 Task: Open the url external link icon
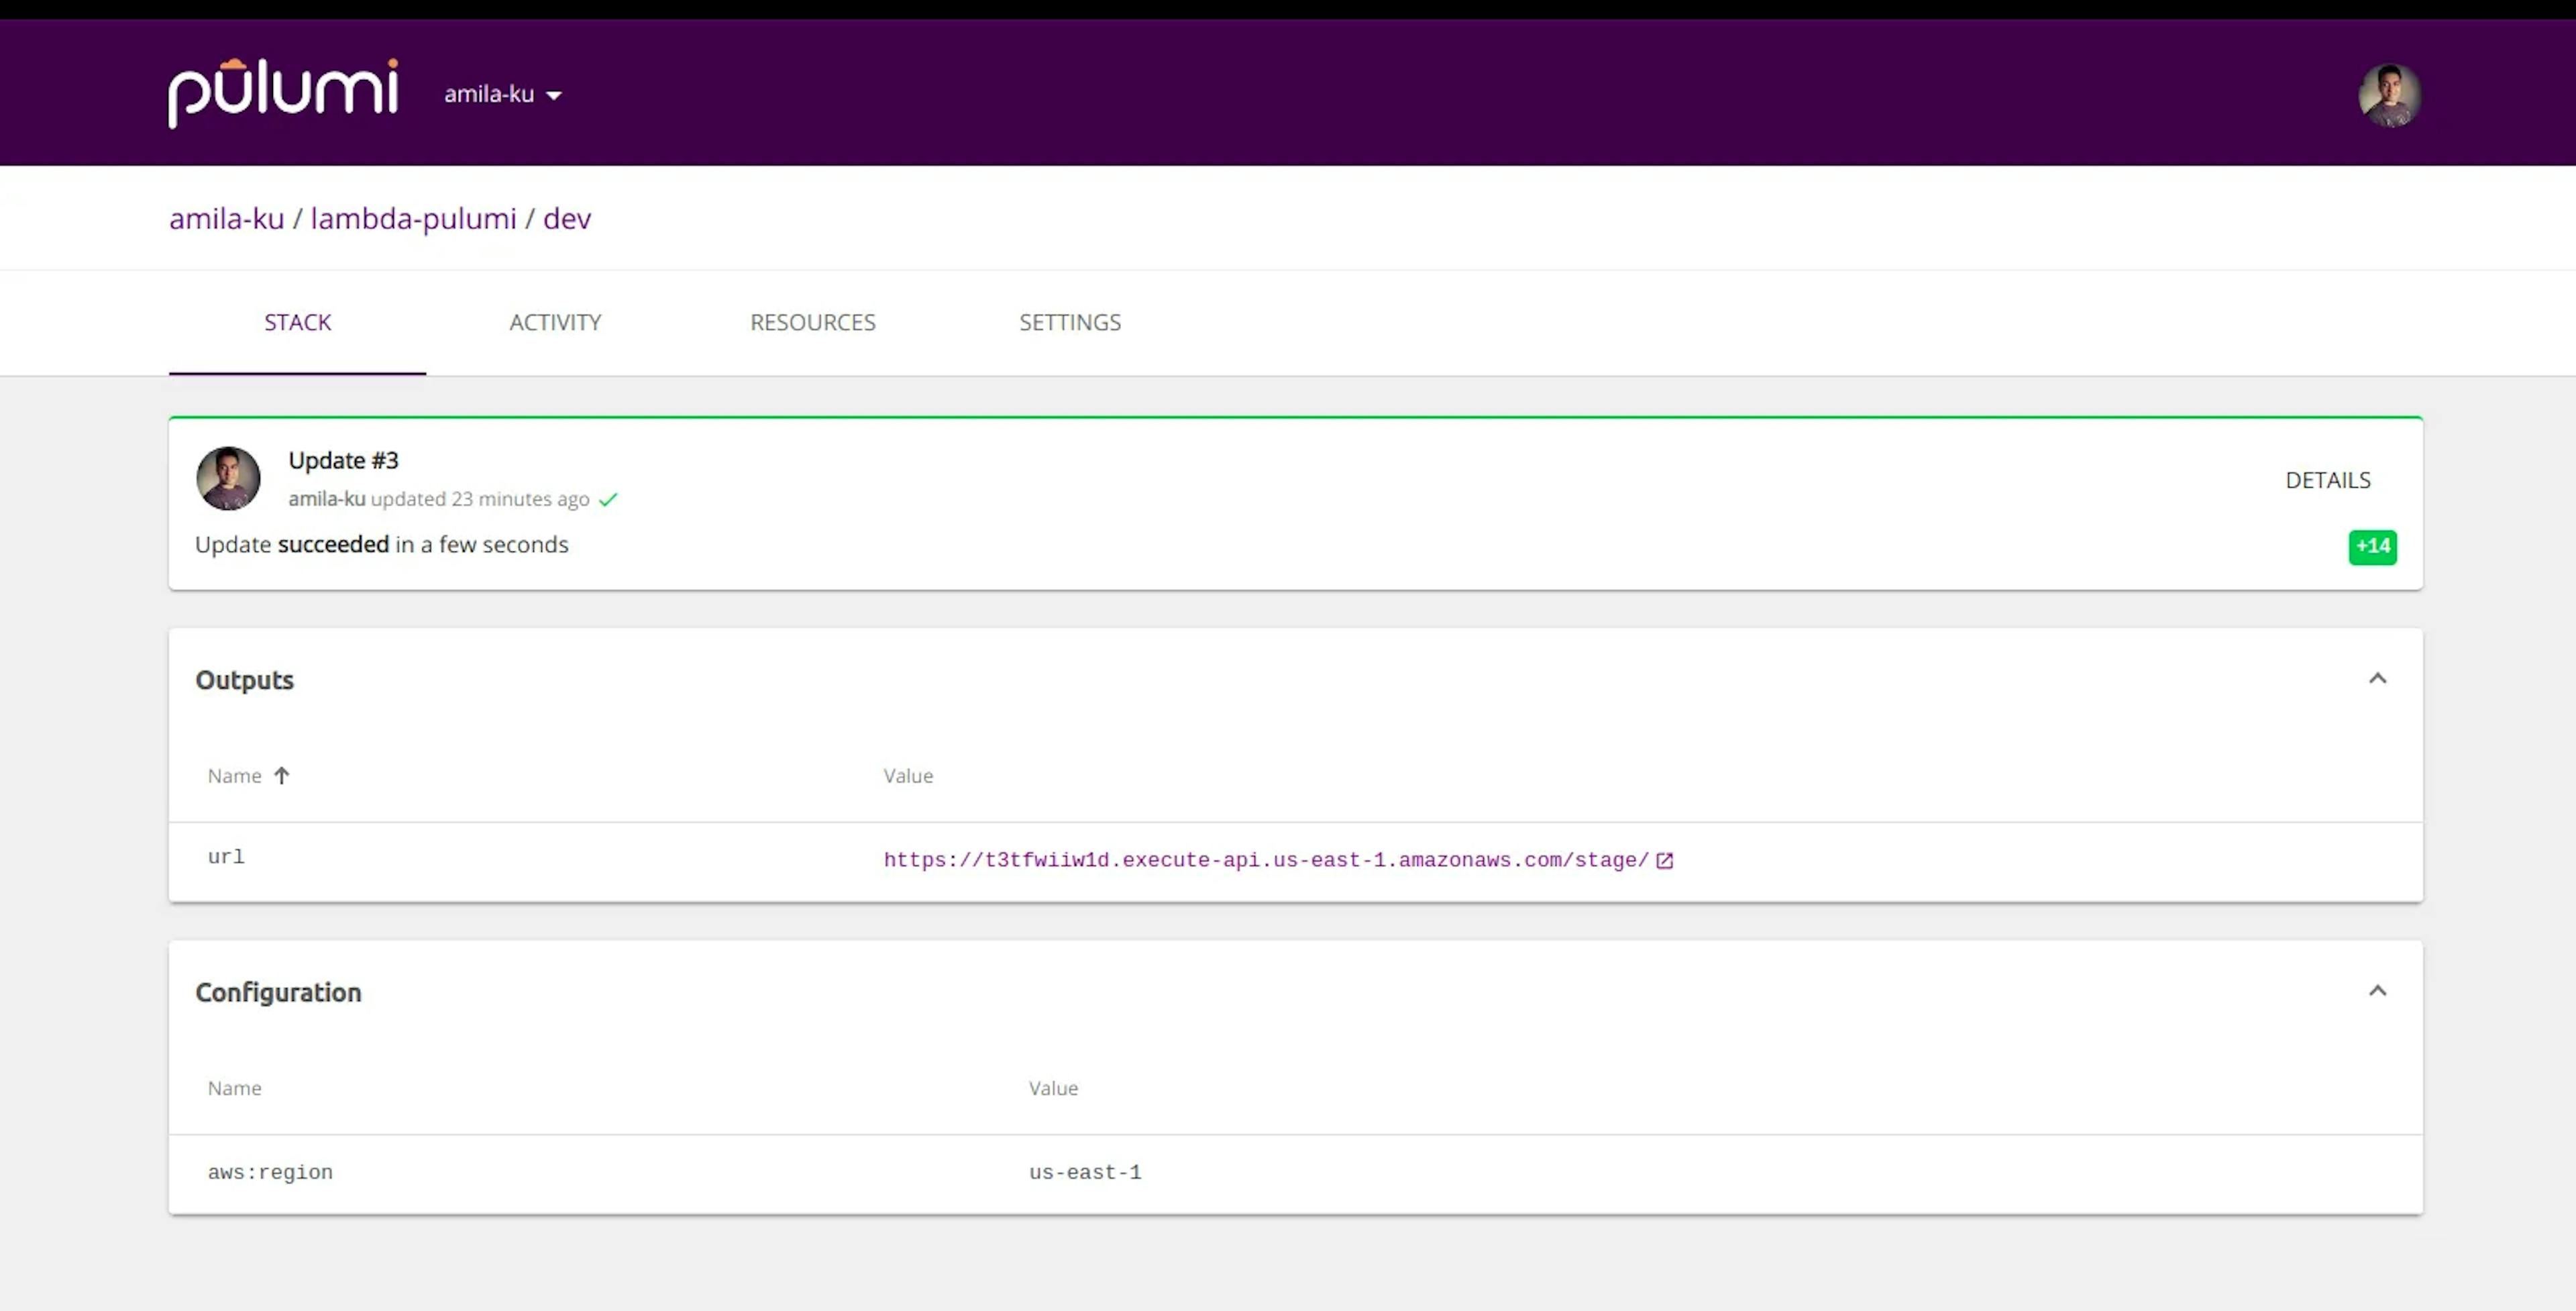tap(1665, 860)
